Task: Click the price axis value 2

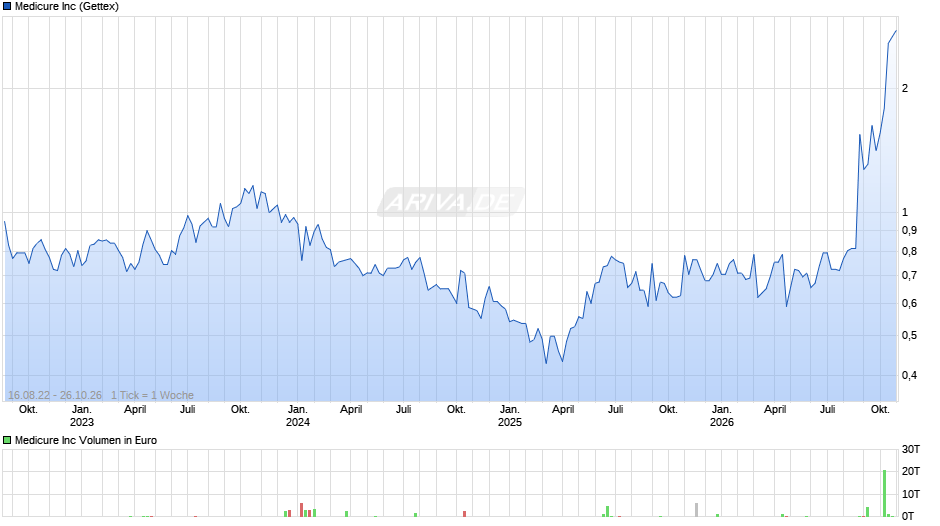Action: point(905,88)
